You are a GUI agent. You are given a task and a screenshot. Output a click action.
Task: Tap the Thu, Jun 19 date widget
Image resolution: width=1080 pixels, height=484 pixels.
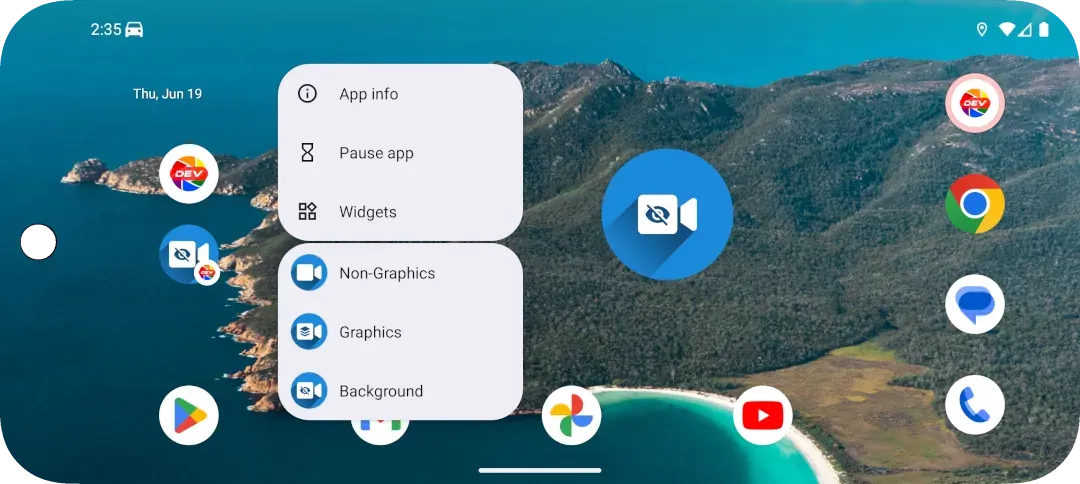tap(167, 94)
